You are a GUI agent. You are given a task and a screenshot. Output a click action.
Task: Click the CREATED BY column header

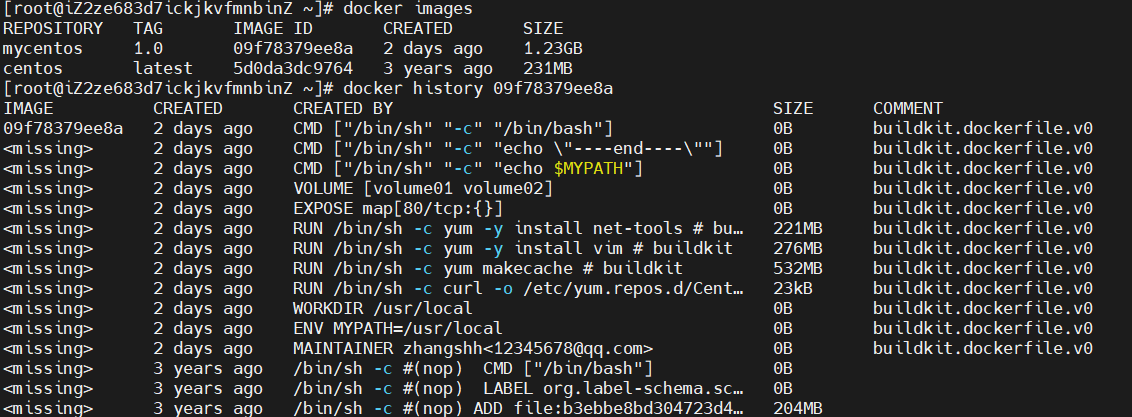click(x=342, y=108)
